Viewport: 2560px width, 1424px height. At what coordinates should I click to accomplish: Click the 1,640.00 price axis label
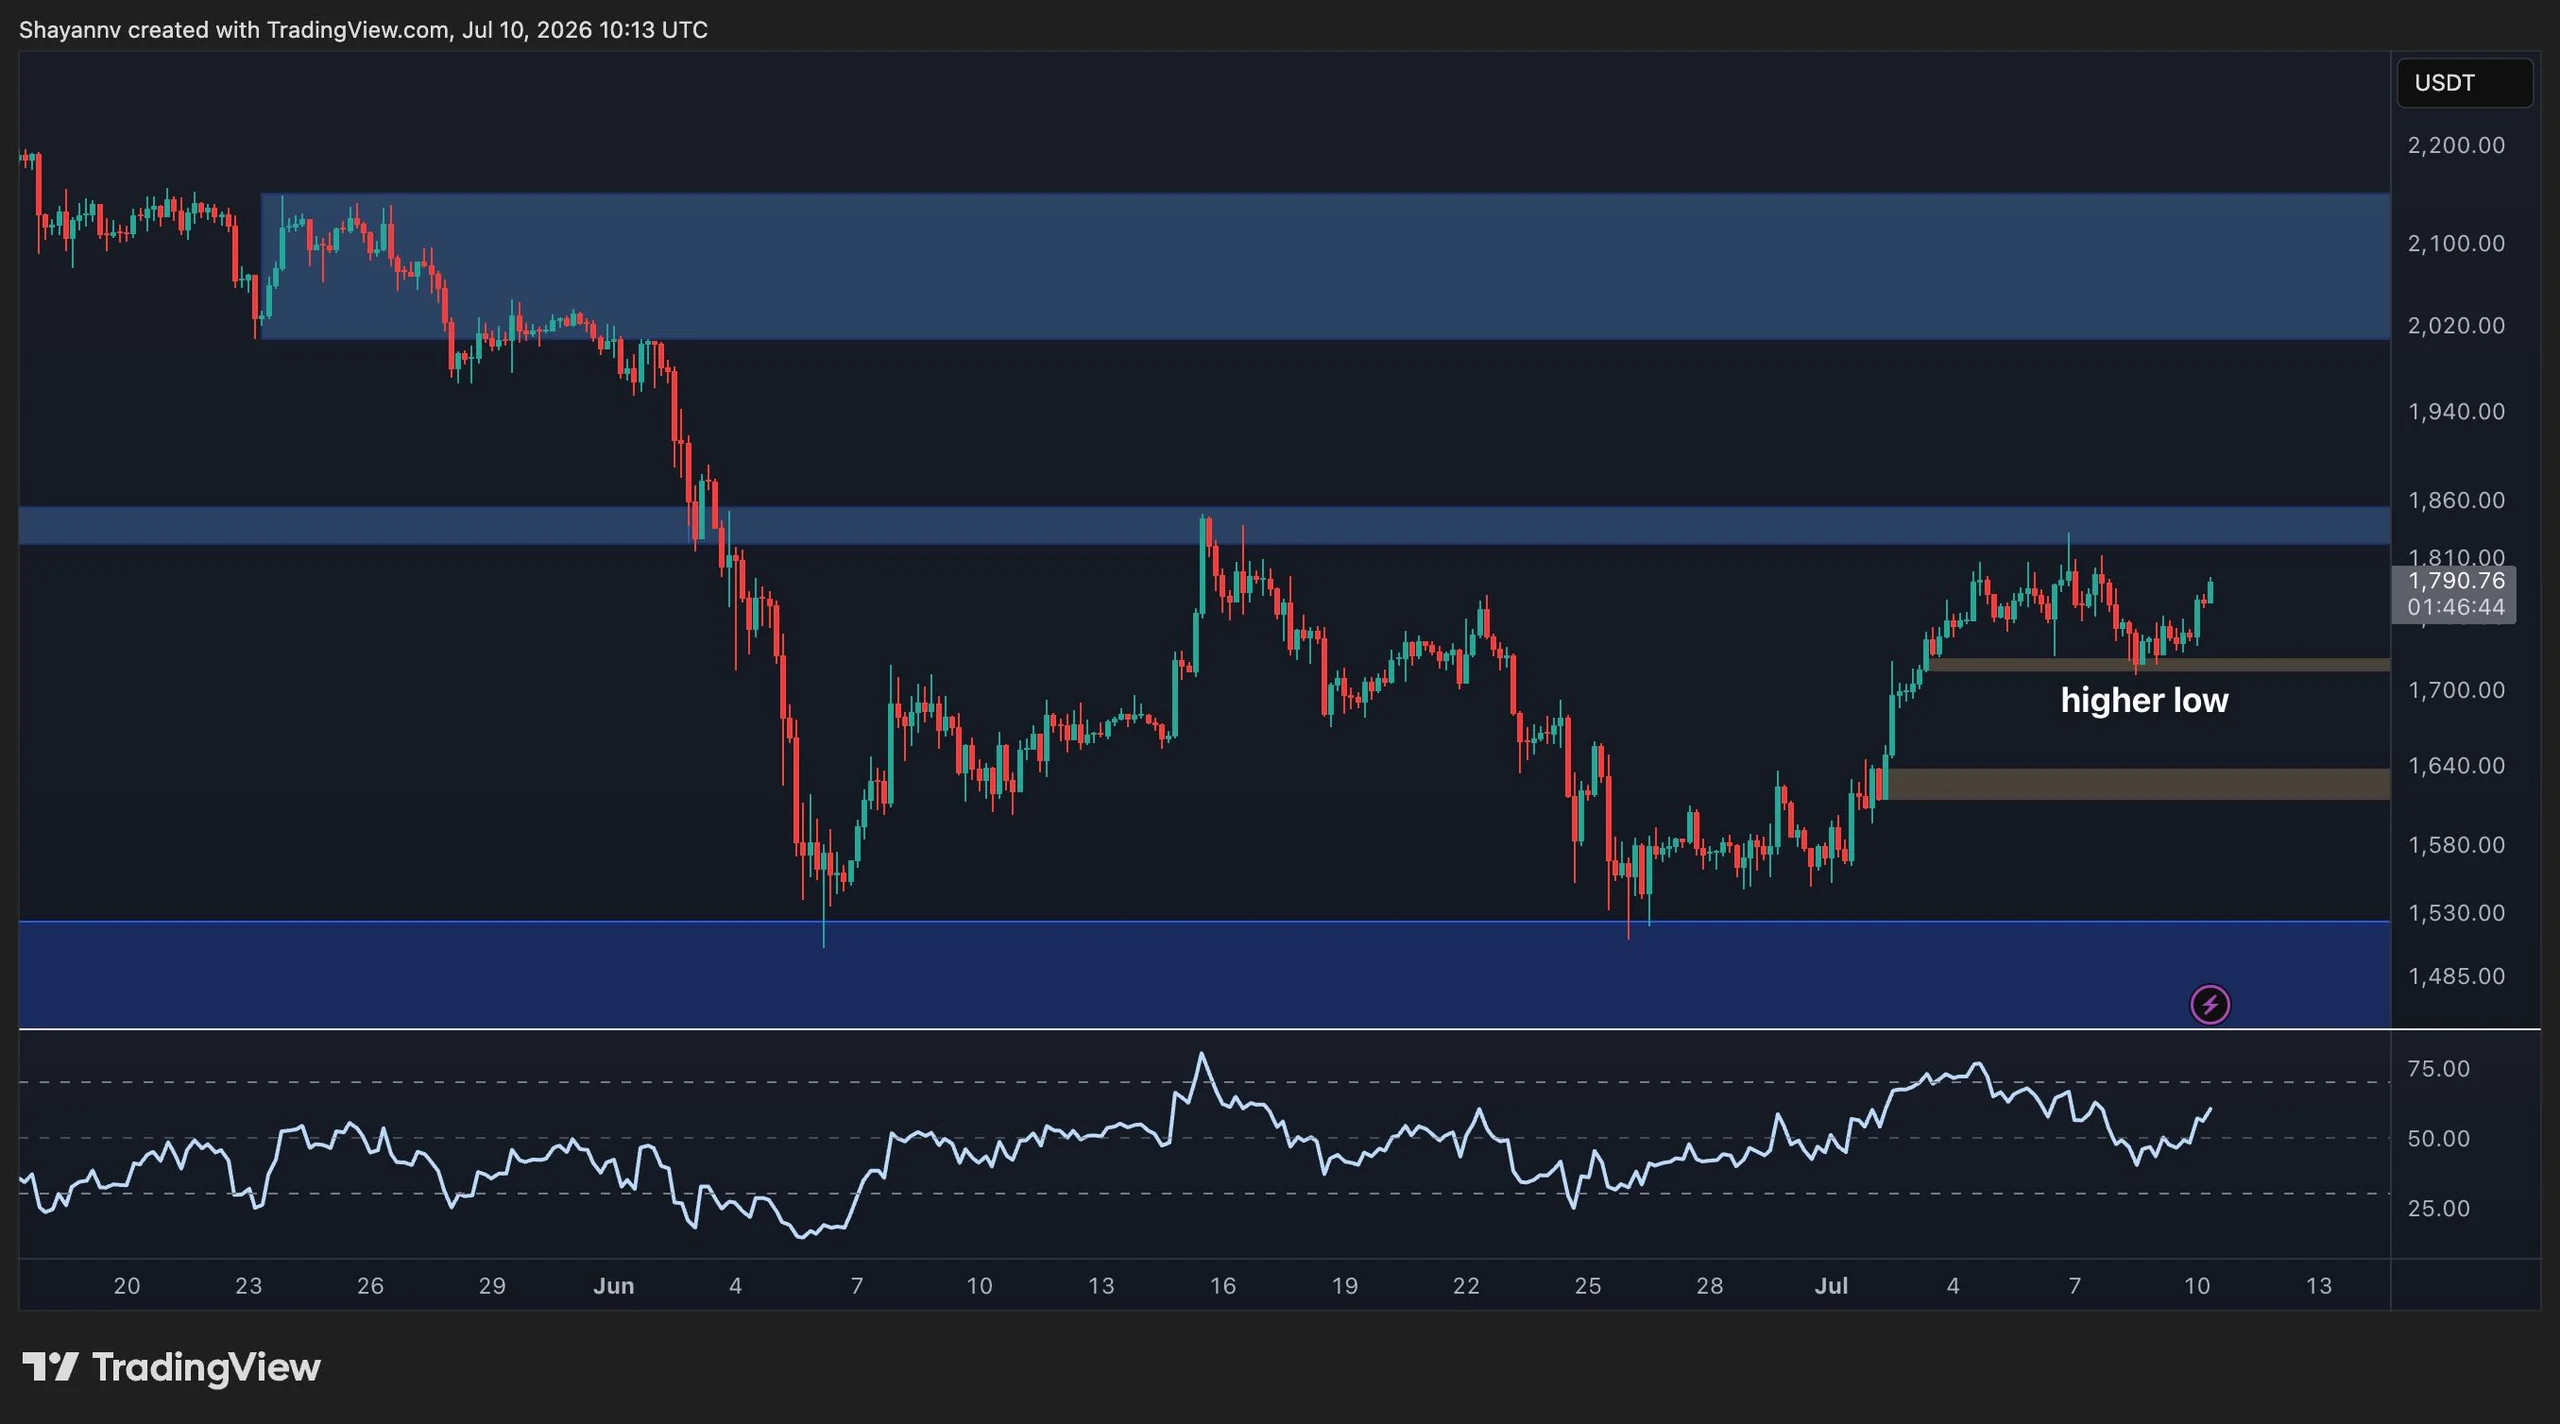pos(2456,766)
